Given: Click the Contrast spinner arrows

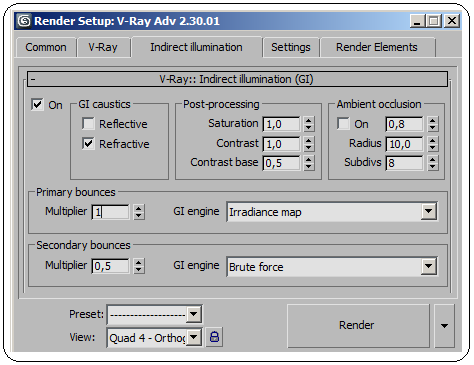Looking at the screenshot, I should [x=309, y=144].
